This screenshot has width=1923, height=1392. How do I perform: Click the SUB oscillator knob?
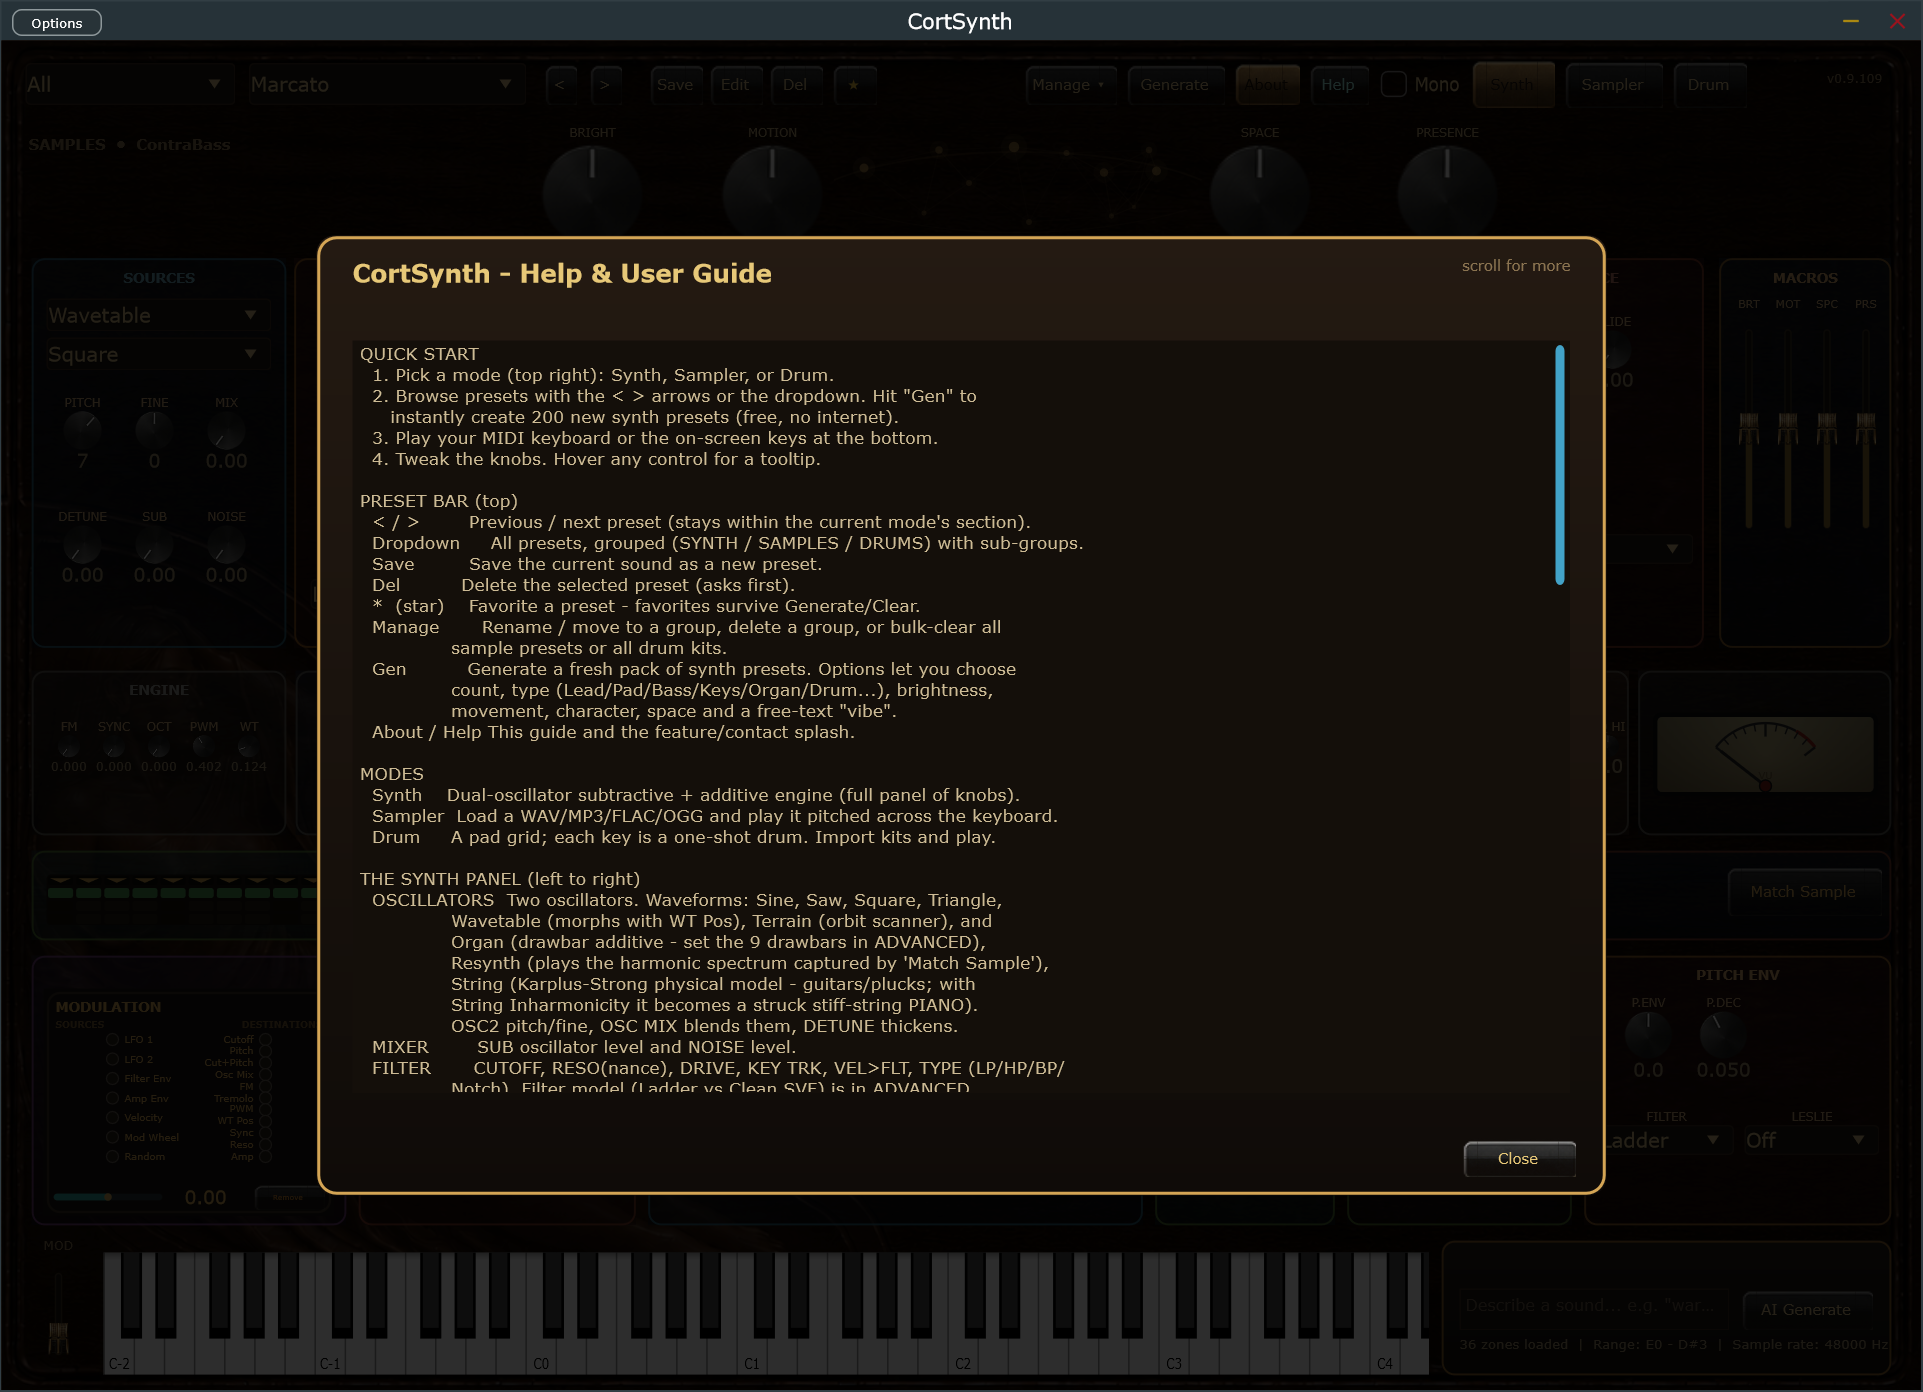coord(154,545)
